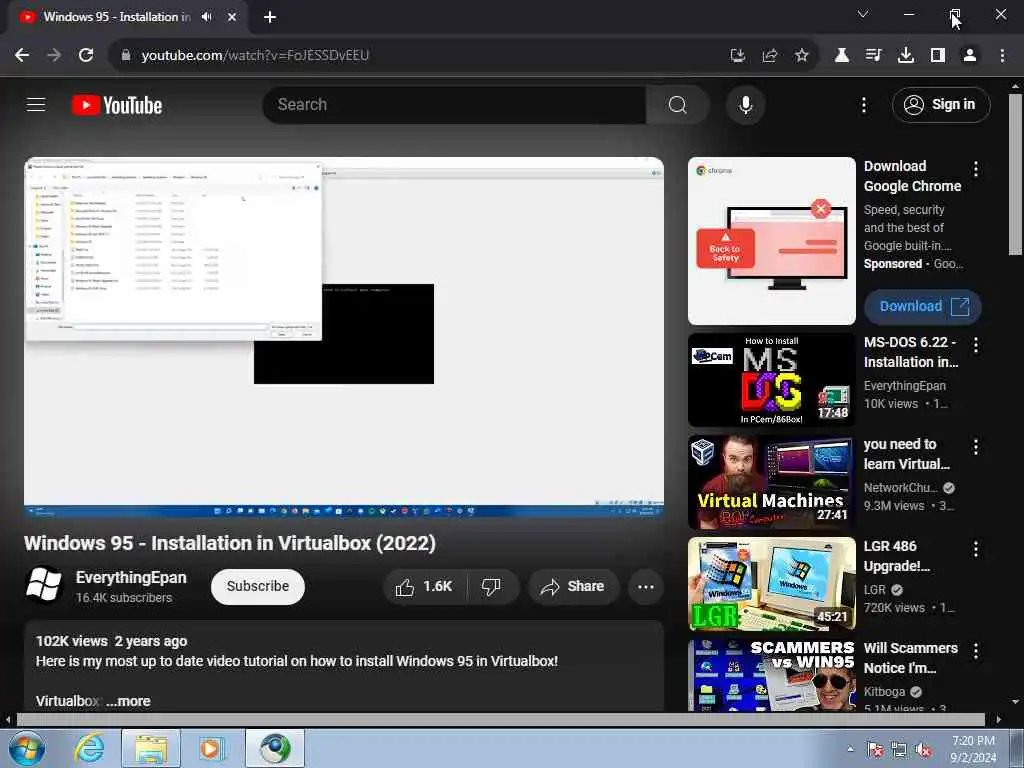Click the ad Download button
This screenshot has width=1024, height=768.
click(923, 306)
